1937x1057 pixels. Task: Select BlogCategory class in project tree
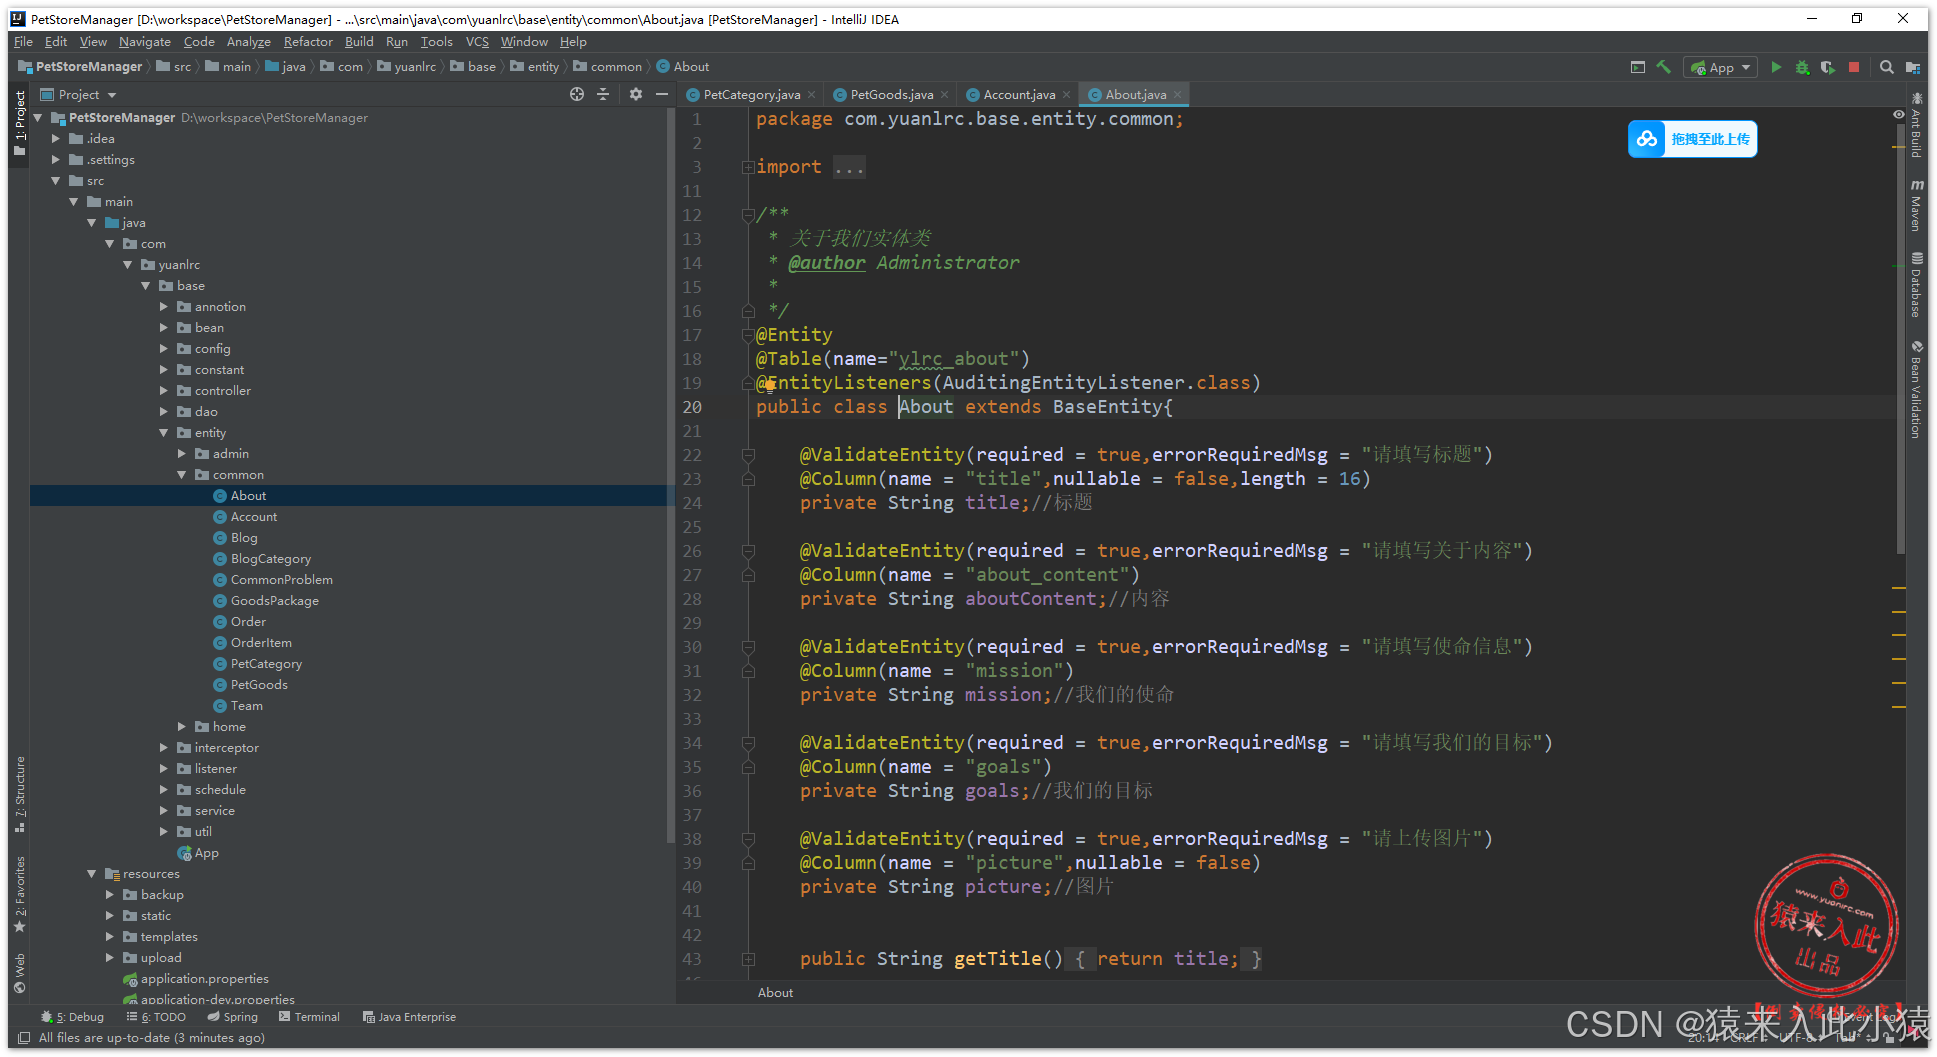(271, 559)
